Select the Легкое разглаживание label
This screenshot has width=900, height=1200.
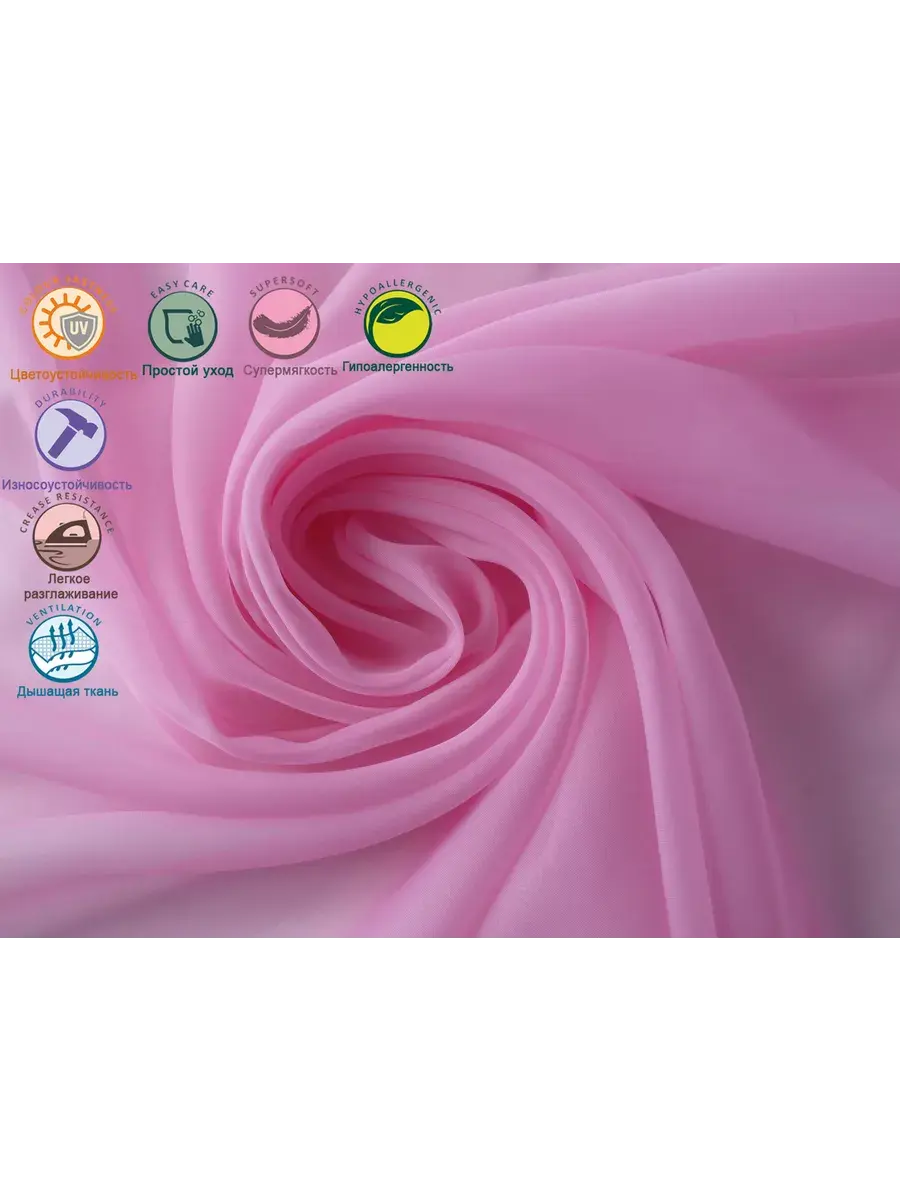pos(69,587)
